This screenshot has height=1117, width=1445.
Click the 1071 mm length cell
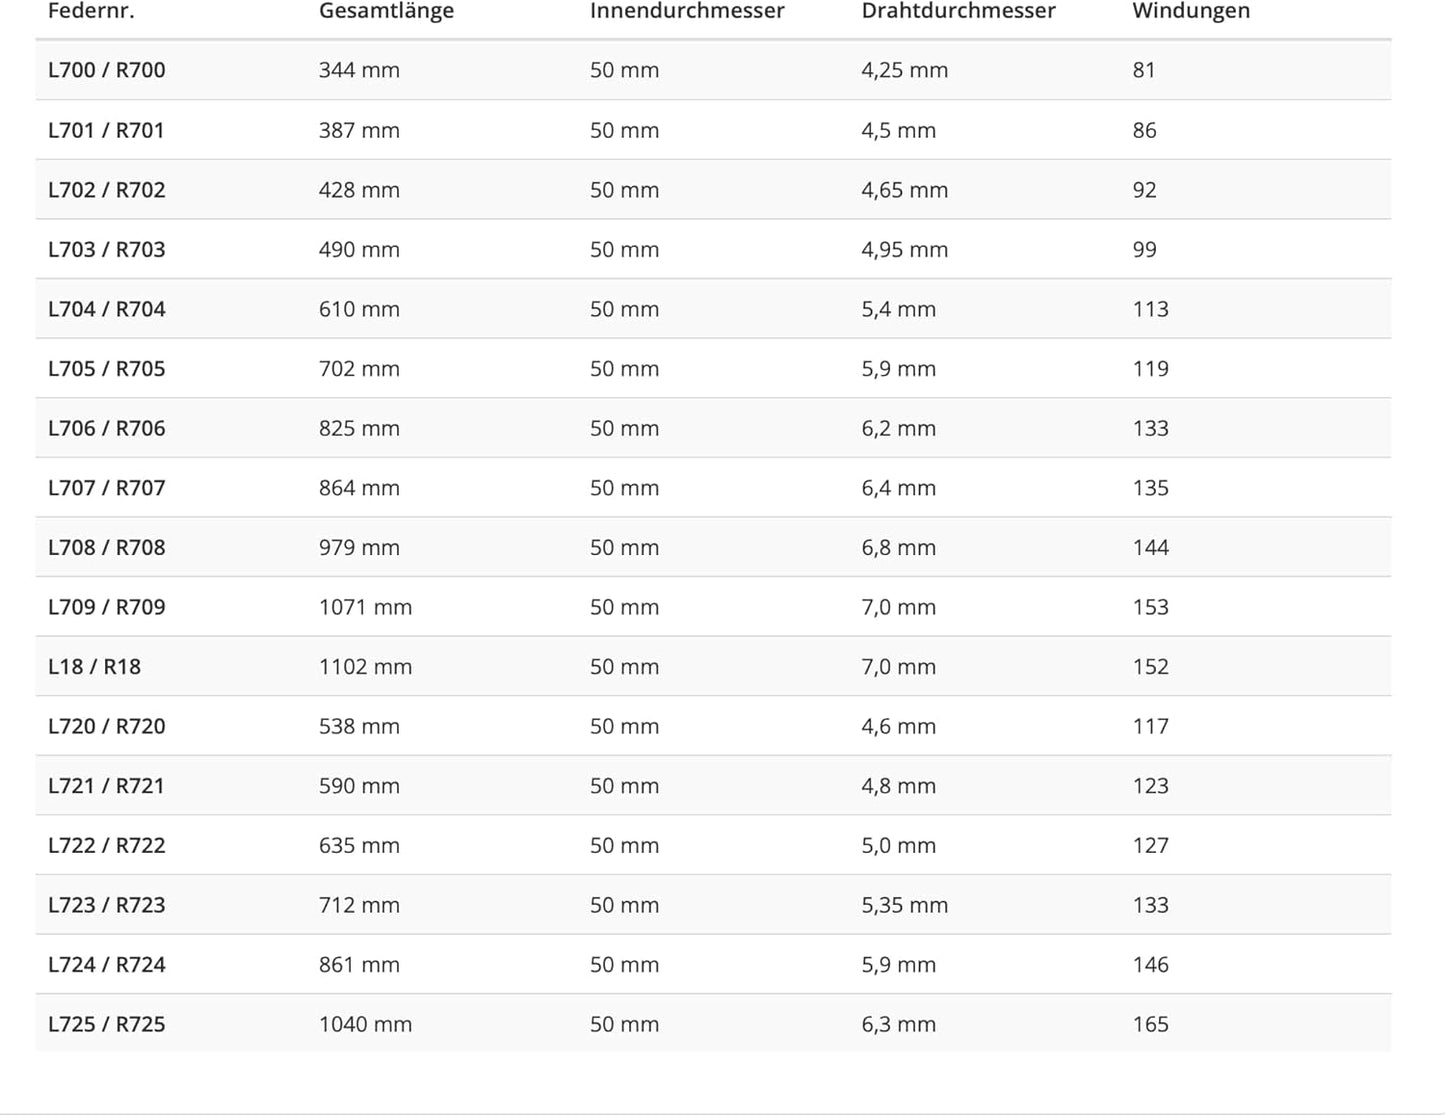365,607
